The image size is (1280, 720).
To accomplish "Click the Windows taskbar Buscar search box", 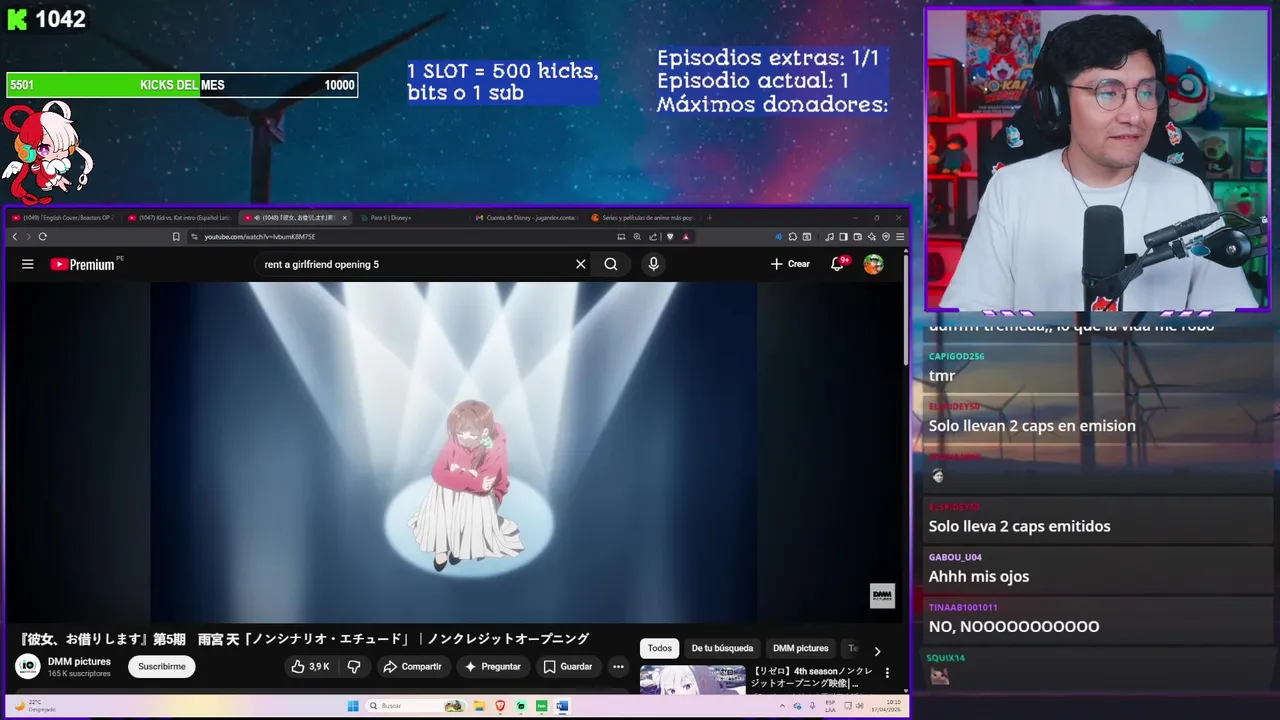I will [x=415, y=706].
